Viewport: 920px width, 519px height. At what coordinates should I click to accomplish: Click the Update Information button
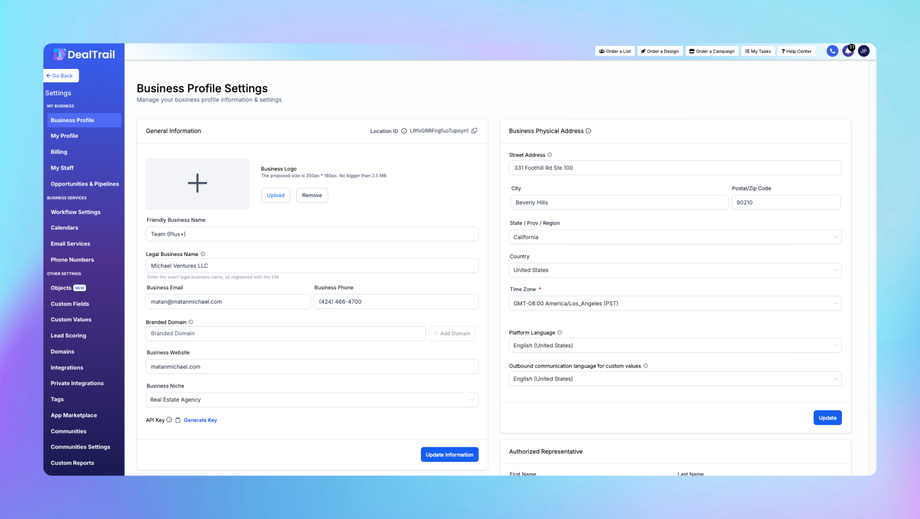coord(449,454)
